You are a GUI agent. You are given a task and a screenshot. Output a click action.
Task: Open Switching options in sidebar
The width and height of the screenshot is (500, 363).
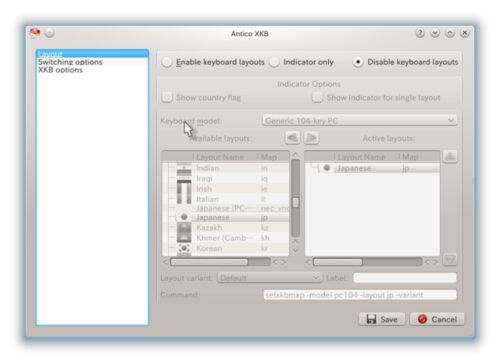pyautogui.click(x=92, y=62)
